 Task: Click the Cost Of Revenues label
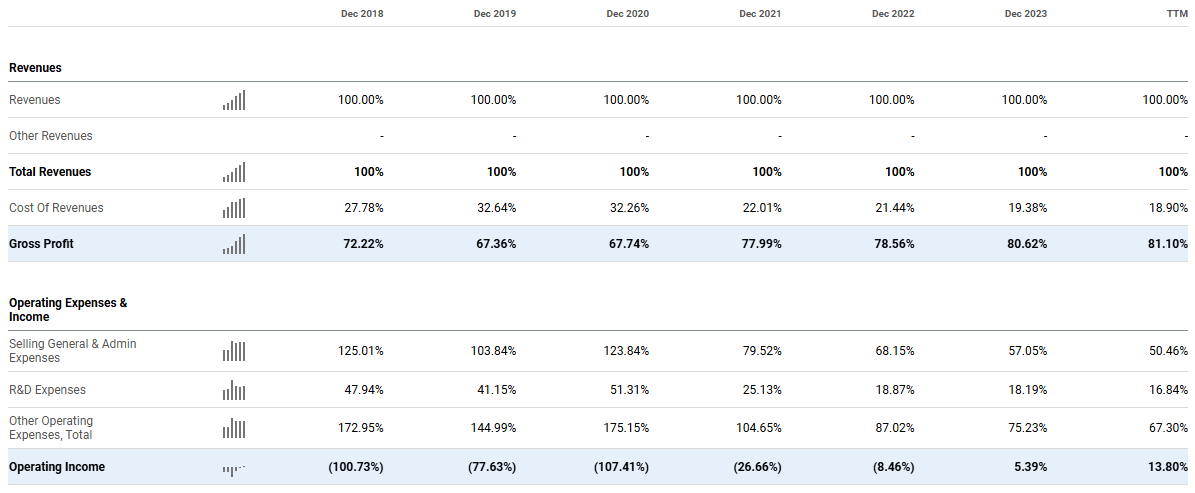coord(56,208)
